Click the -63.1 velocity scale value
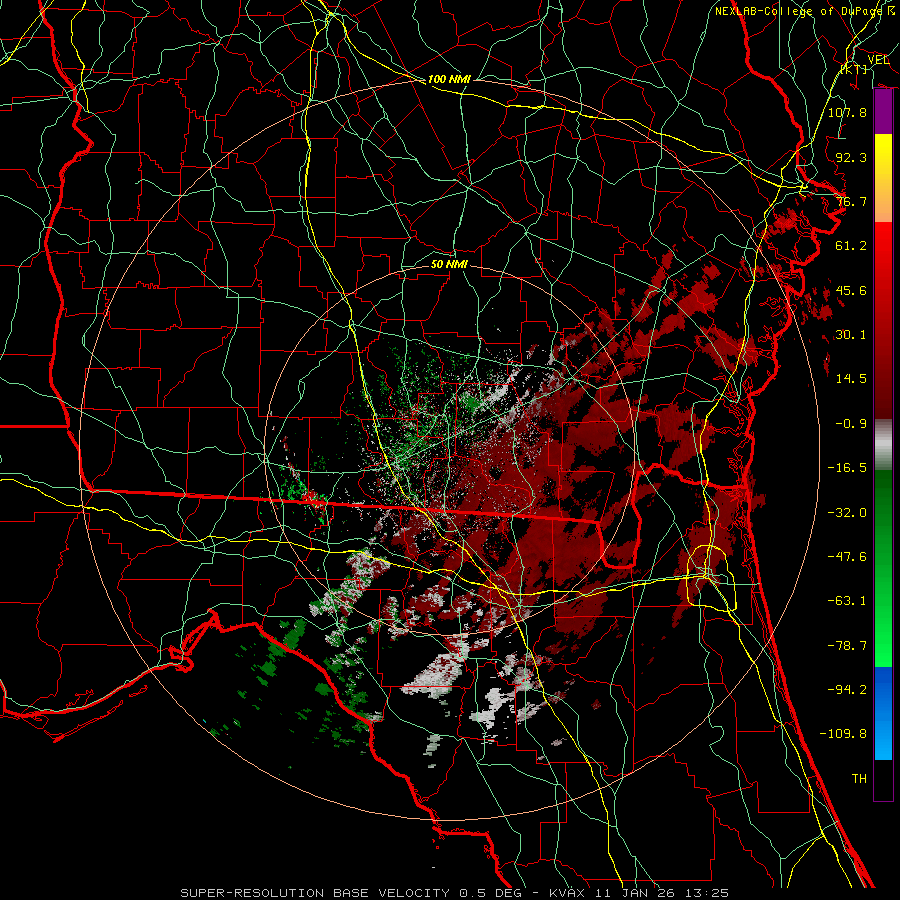900x900 pixels. click(x=847, y=601)
